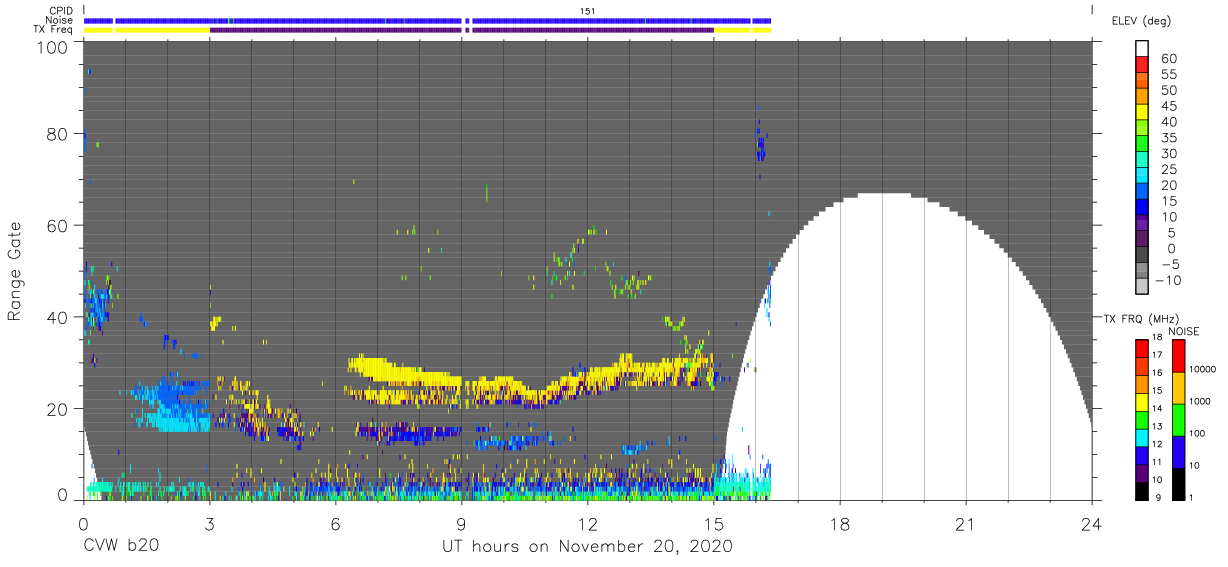Screen dimensions: 1228x567
Task: Click the red top segment of TX FRQ colorbar
Action: pos(1143,349)
